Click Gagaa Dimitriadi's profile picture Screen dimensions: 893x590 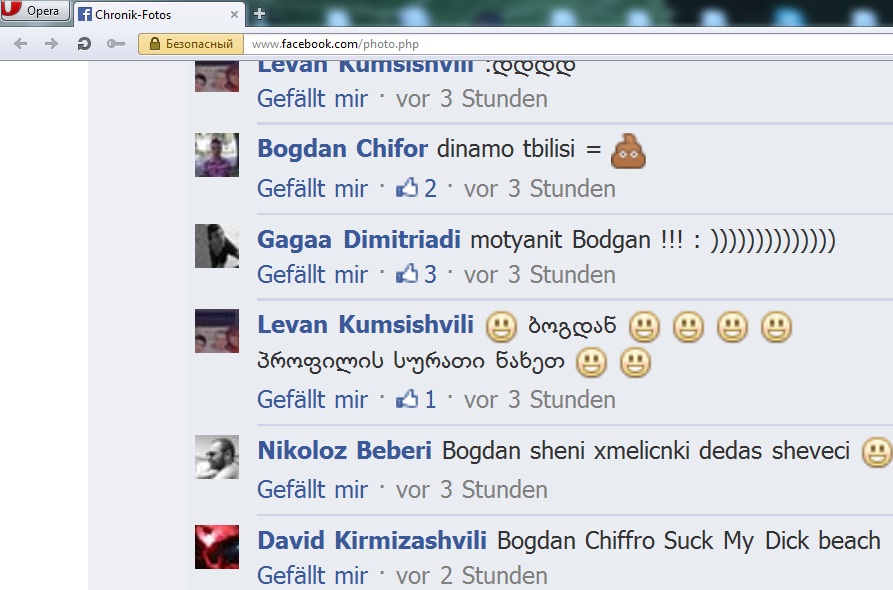(x=217, y=245)
